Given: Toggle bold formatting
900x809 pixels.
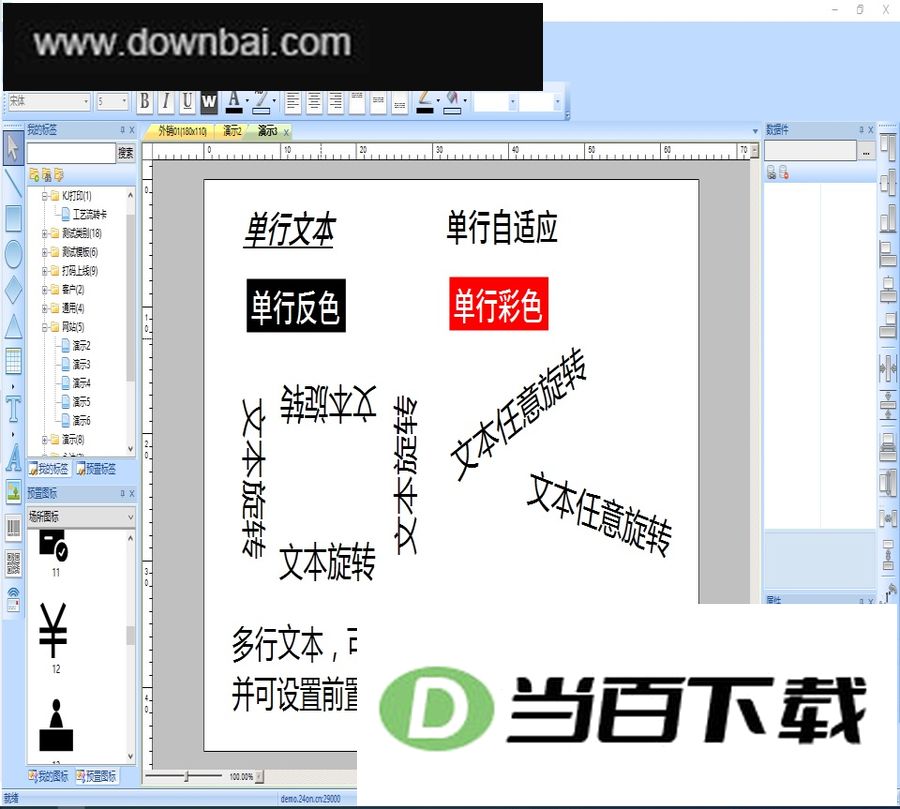Looking at the screenshot, I should tap(145, 102).
